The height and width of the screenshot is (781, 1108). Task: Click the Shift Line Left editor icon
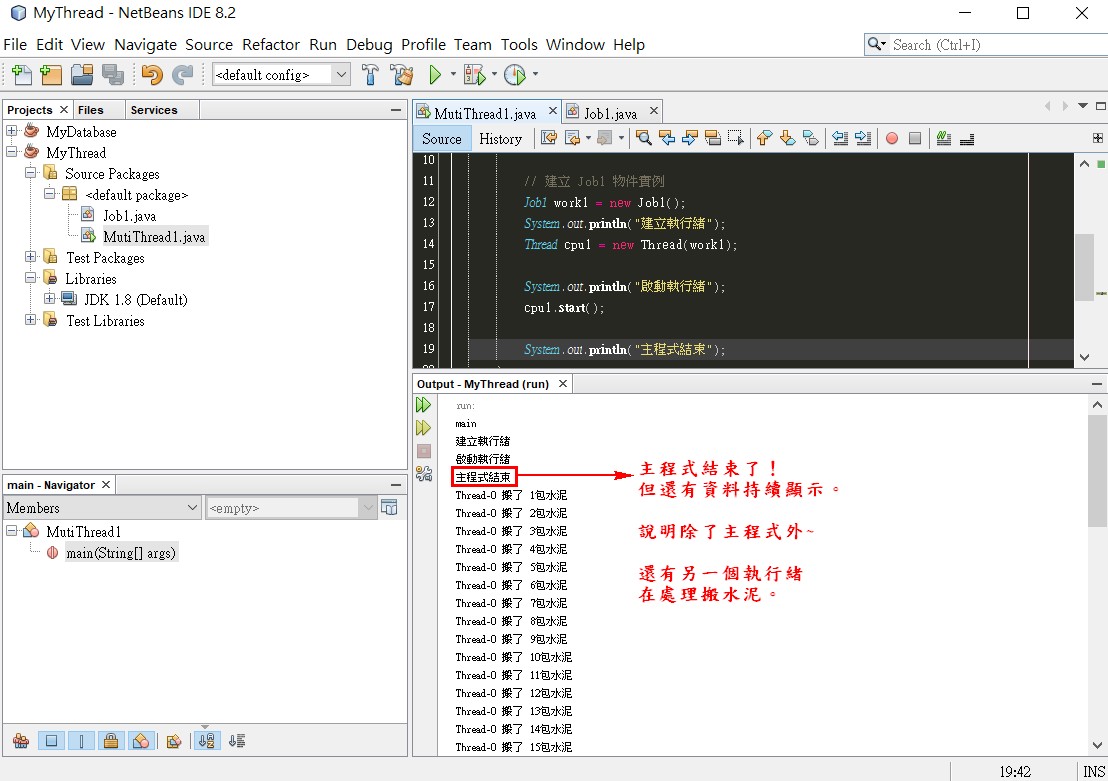tap(839, 139)
